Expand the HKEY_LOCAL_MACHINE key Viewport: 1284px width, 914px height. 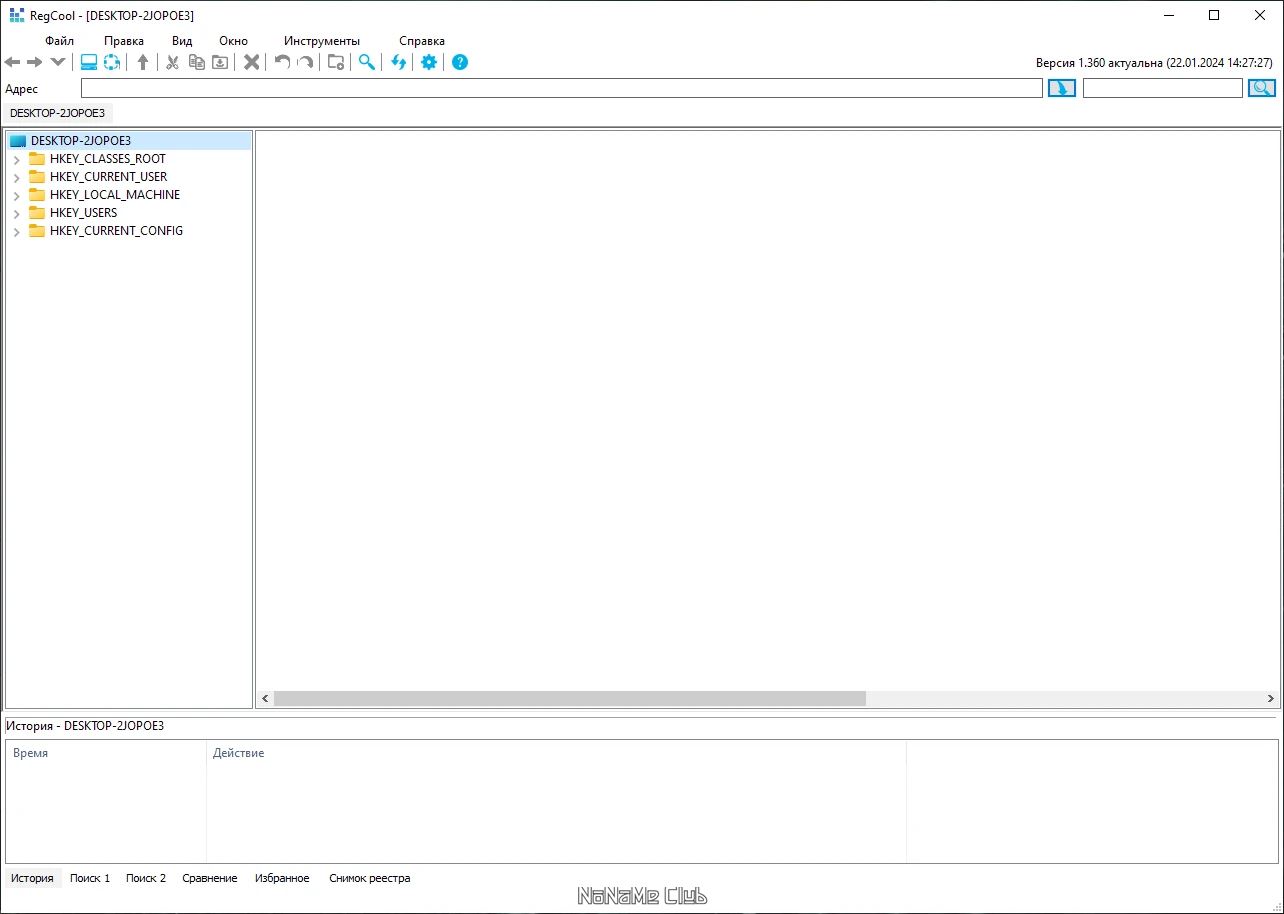(16, 195)
